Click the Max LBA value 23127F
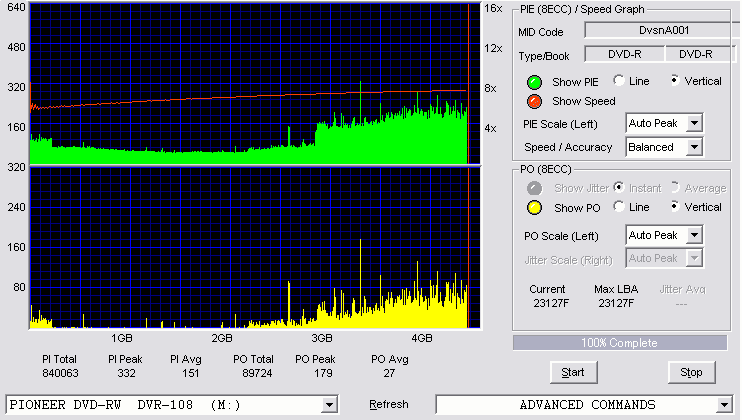Screen dimensions: 742x420 tap(616, 303)
